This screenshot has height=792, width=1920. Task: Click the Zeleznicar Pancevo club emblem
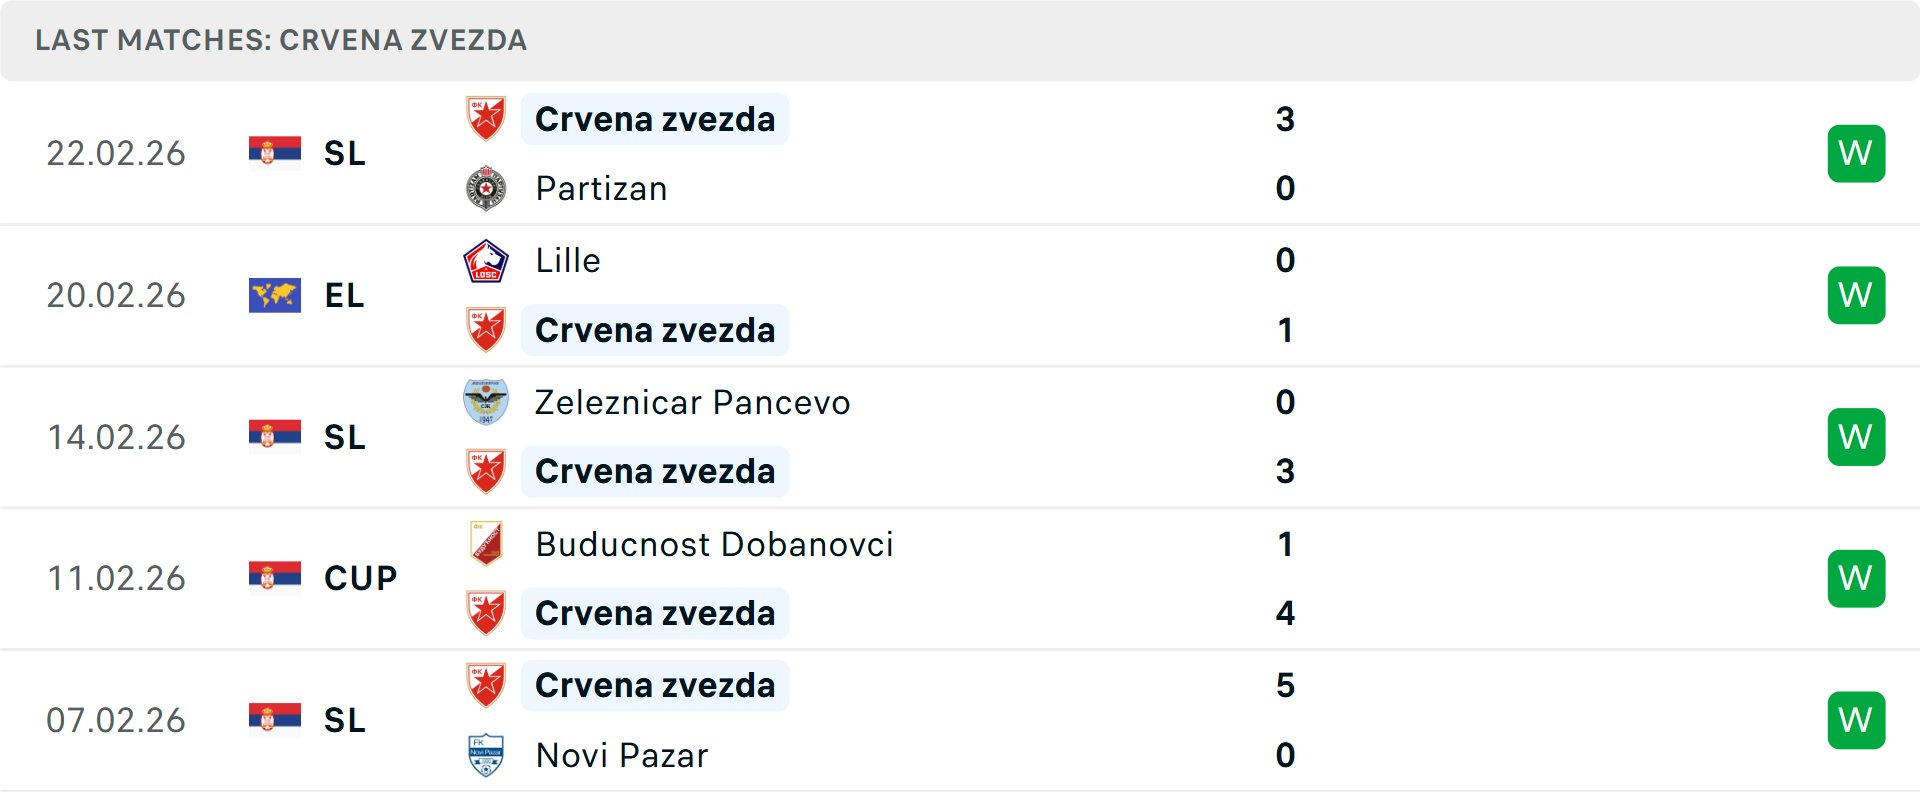pos(487,402)
